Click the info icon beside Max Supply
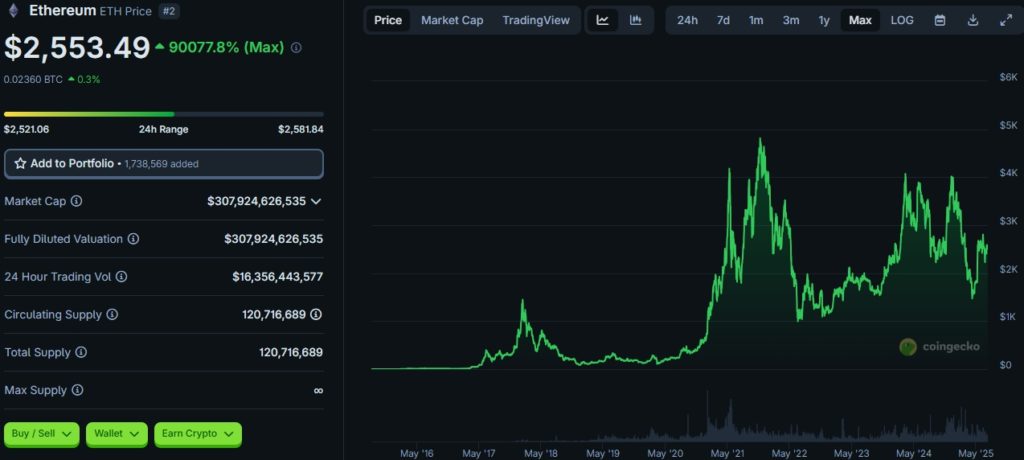 tap(77, 390)
